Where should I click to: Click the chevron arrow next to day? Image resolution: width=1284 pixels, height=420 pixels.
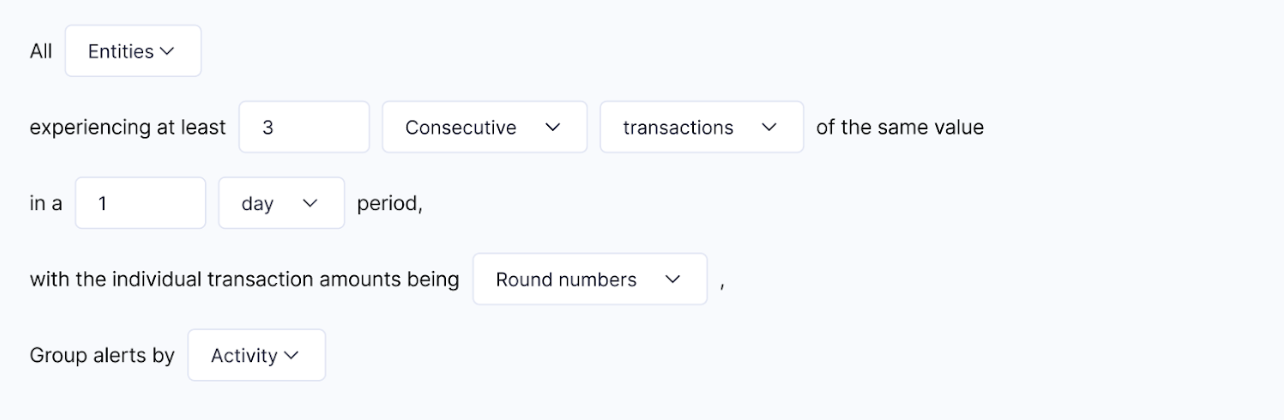click(x=310, y=203)
